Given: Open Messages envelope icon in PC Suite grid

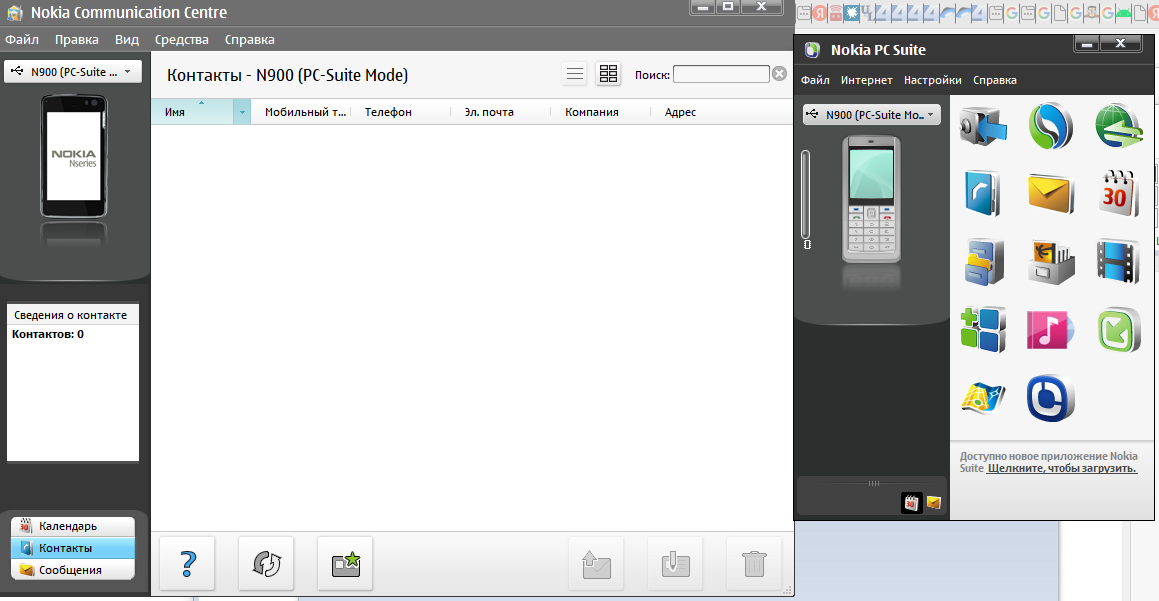Looking at the screenshot, I should coord(1050,194).
